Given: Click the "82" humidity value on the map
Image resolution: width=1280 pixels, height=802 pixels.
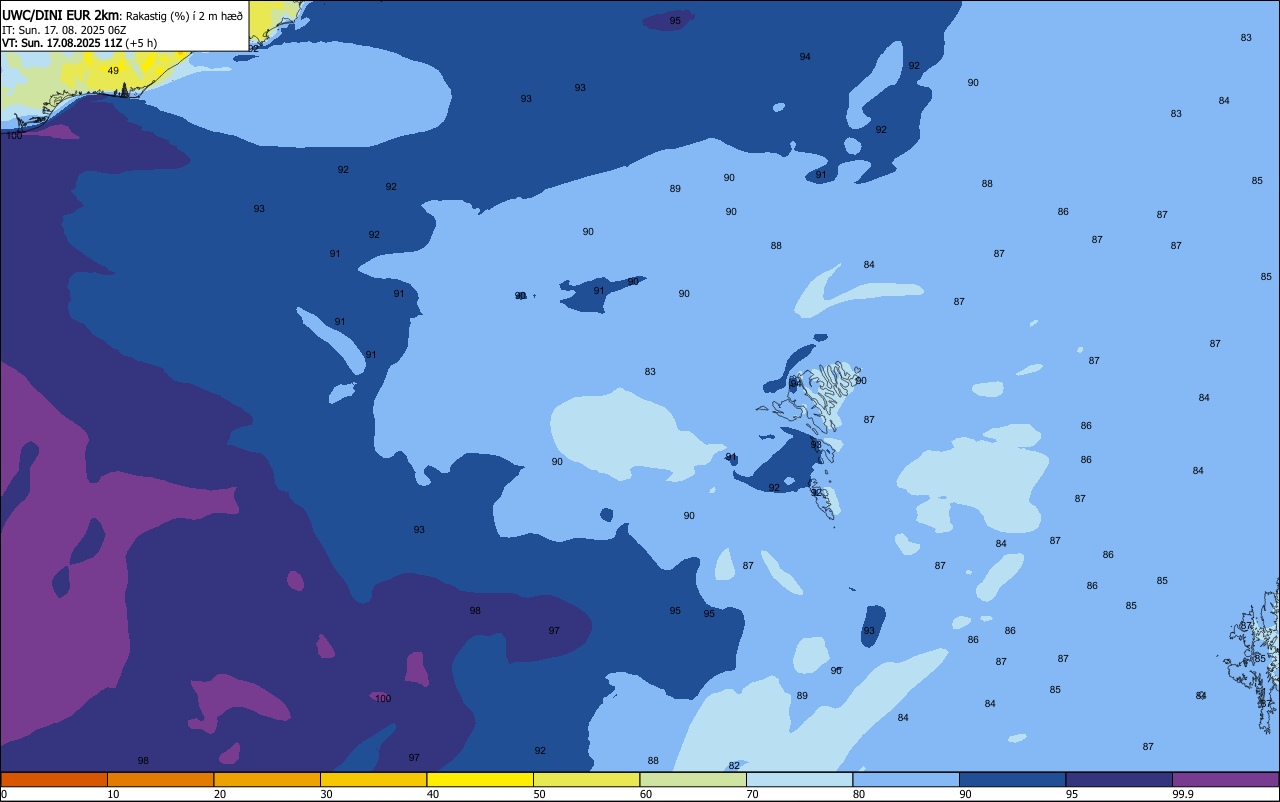Looking at the screenshot, I should [734, 766].
